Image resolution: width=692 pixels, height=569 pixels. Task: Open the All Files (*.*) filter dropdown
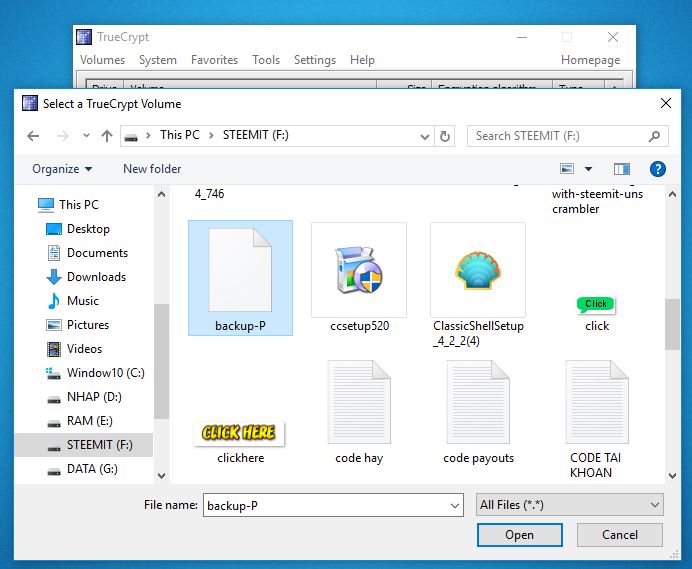coord(569,505)
